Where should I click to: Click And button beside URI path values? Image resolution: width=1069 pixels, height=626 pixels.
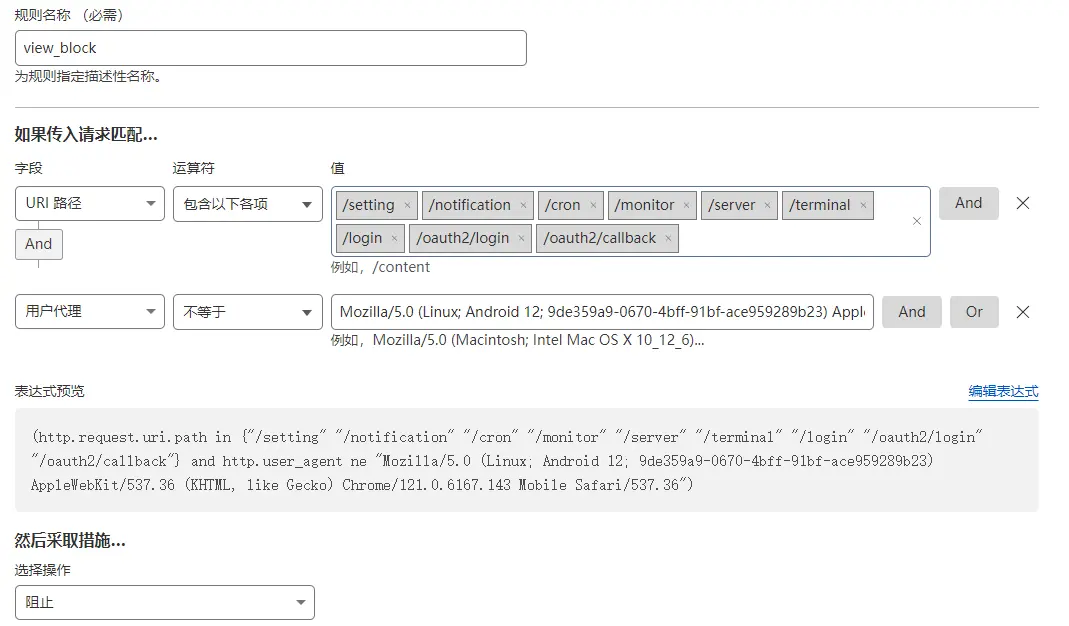969,203
